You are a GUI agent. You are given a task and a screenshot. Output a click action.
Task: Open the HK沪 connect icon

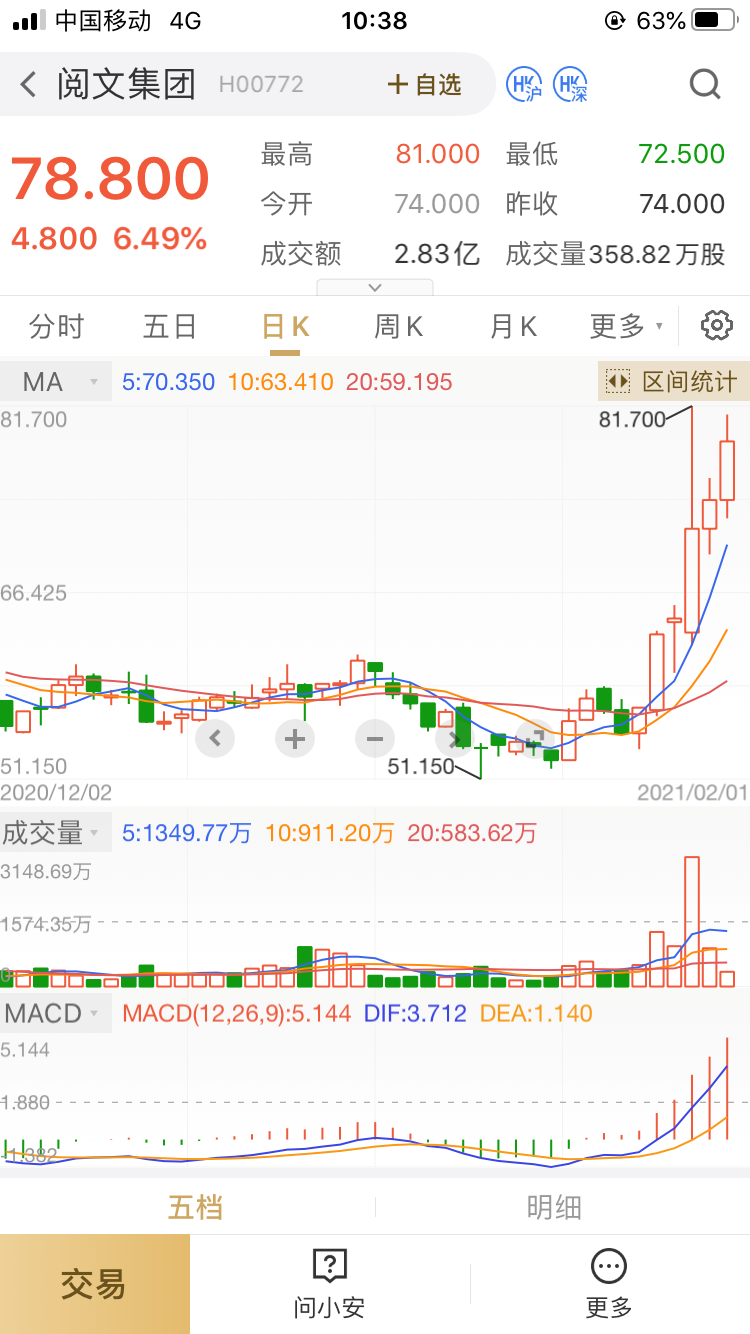524,85
